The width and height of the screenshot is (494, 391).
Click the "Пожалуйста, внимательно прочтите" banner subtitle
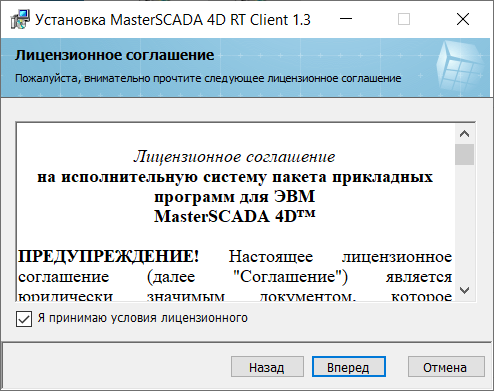208,78
